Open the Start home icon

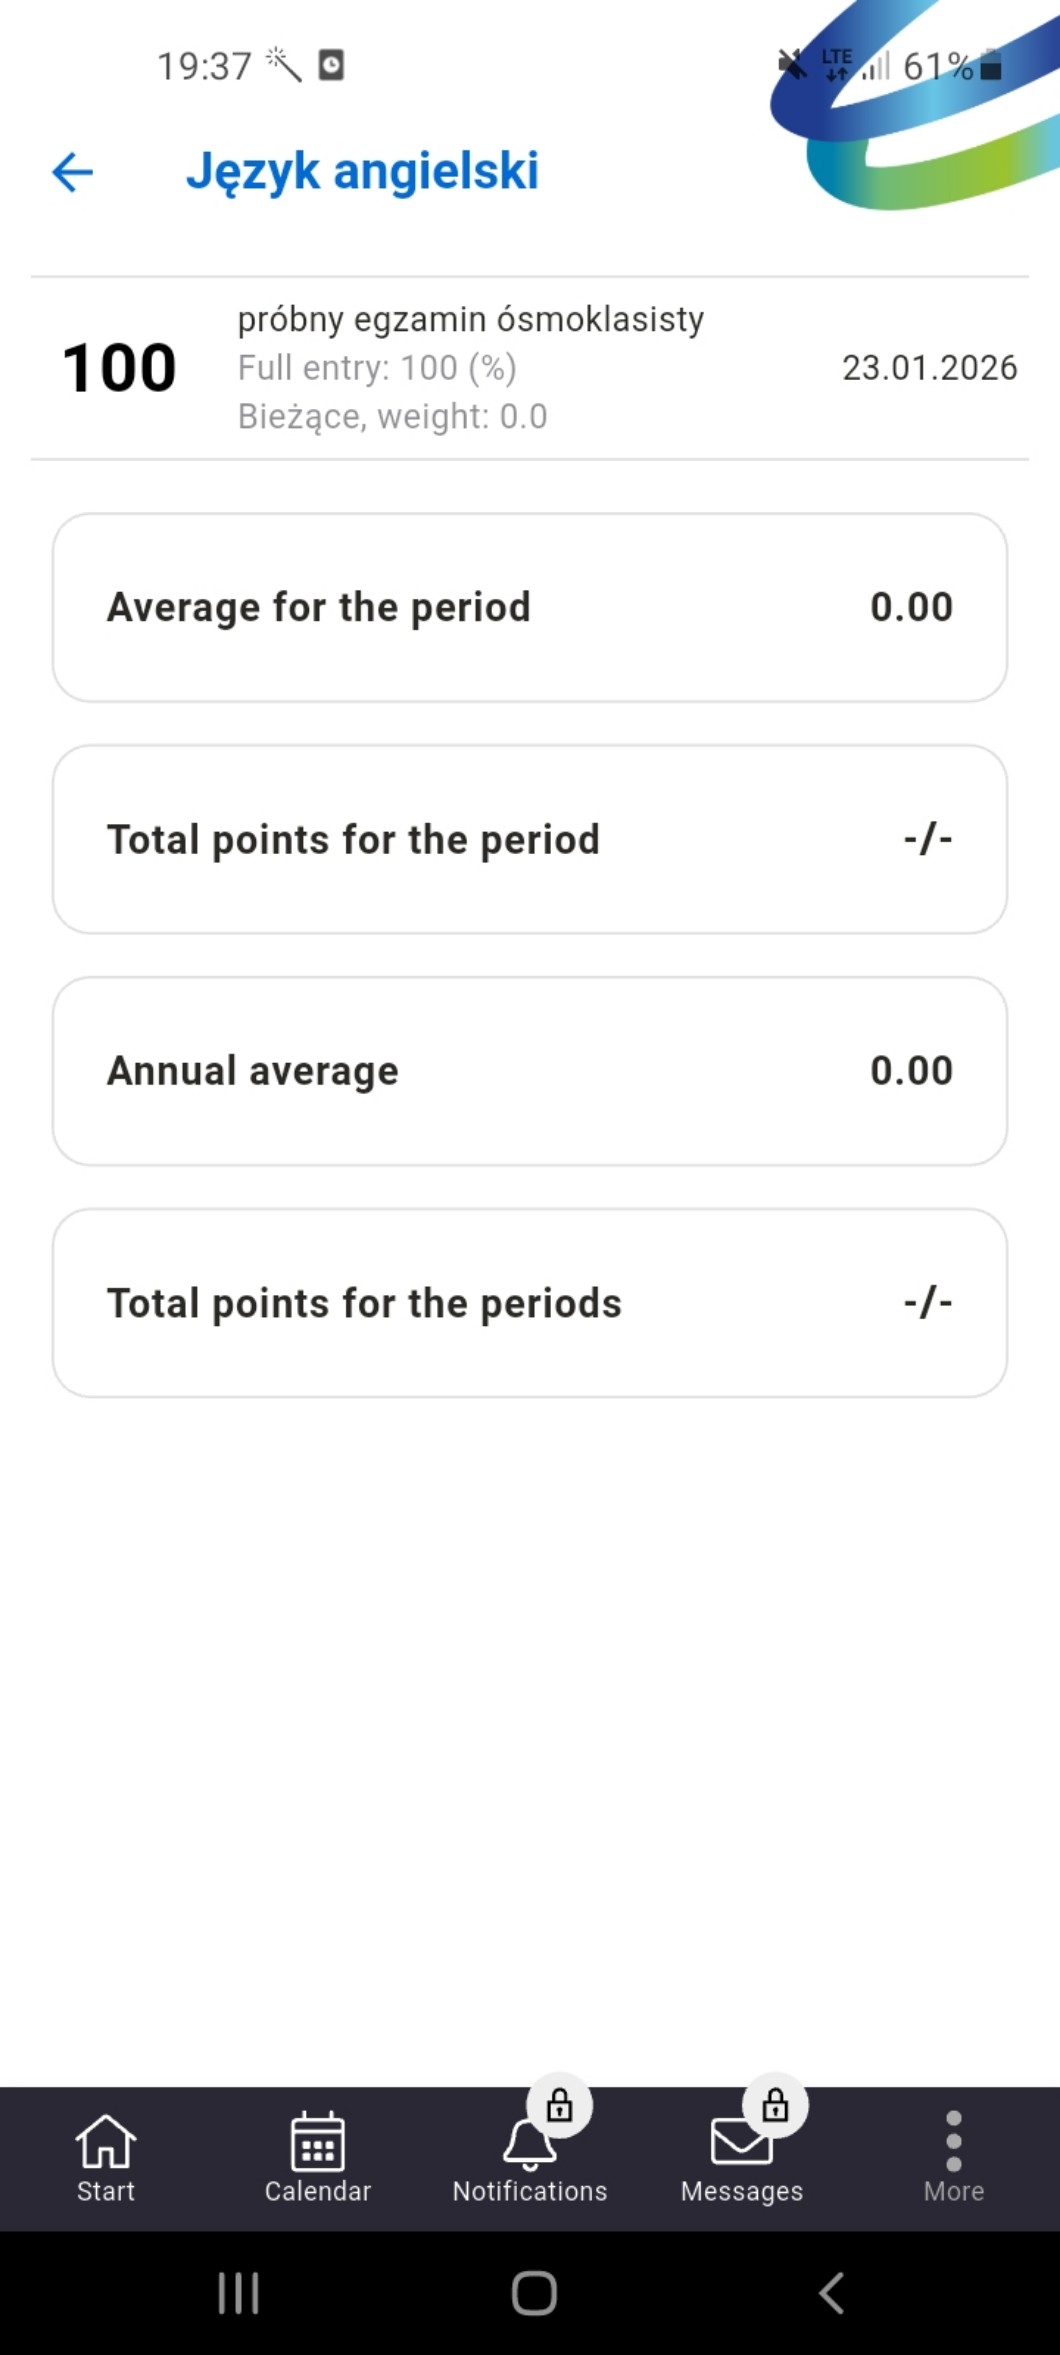[x=105, y=2143]
